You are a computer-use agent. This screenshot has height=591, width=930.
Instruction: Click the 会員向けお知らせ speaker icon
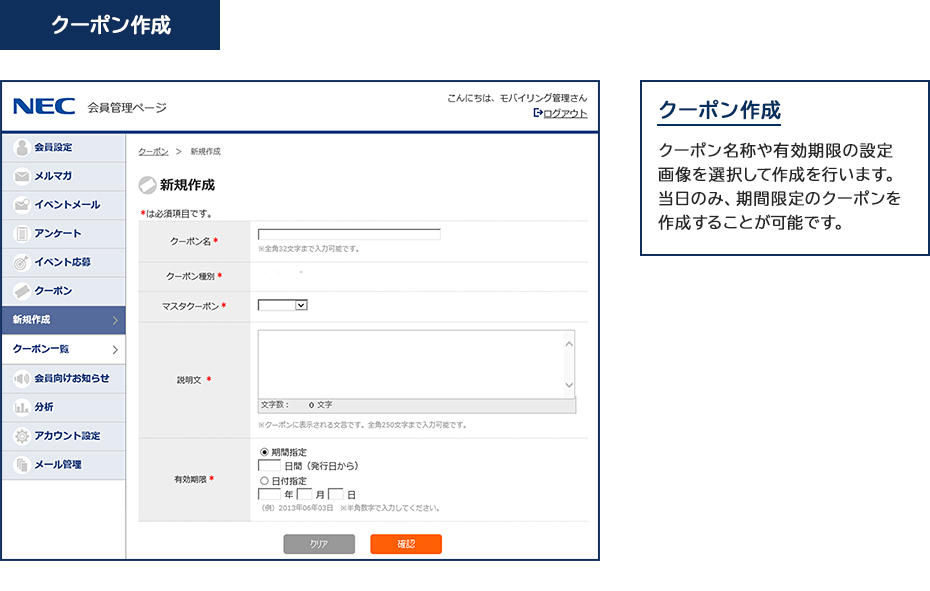[x=22, y=379]
